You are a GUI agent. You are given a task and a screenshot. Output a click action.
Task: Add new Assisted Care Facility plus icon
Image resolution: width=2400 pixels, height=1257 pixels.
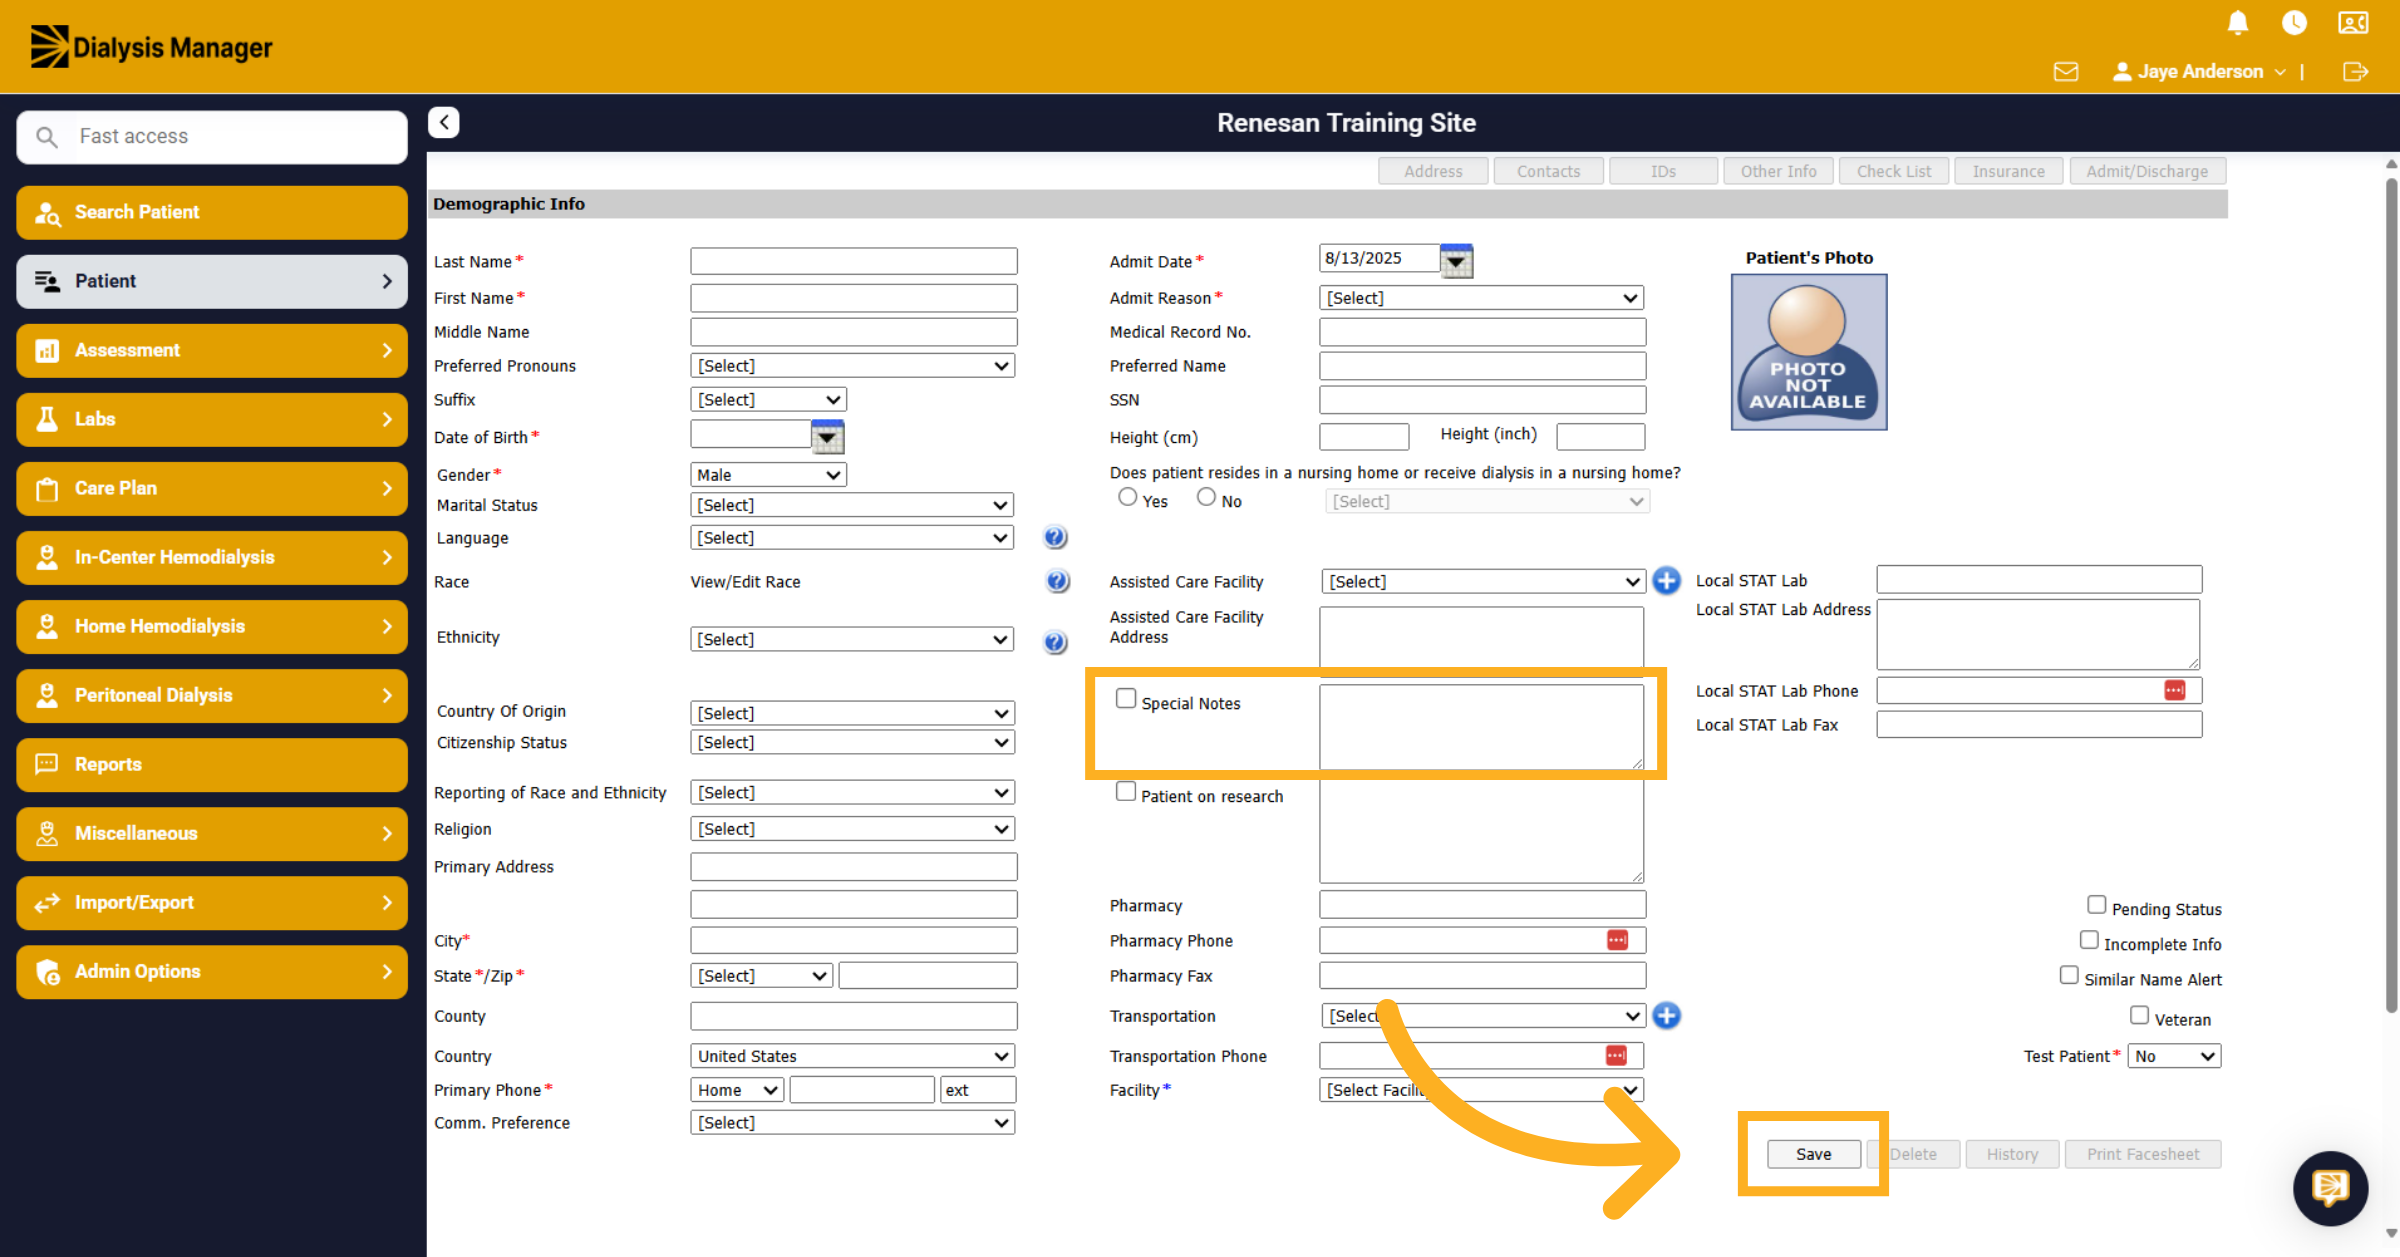click(x=1666, y=581)
